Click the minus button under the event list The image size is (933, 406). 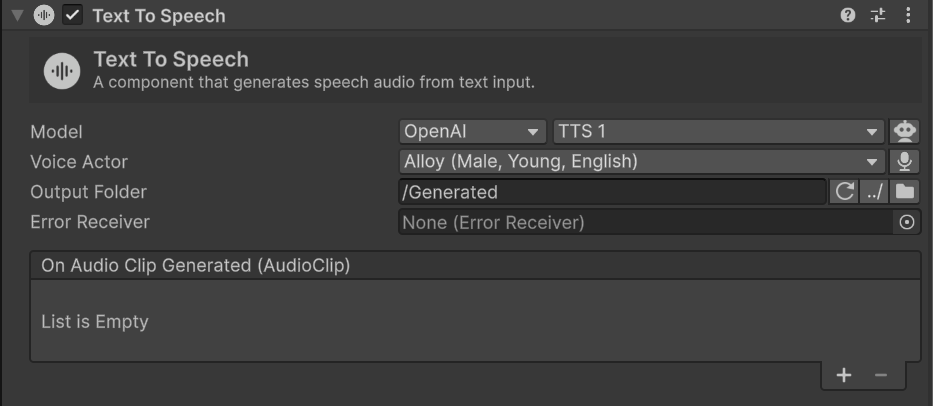coord(881,375)
